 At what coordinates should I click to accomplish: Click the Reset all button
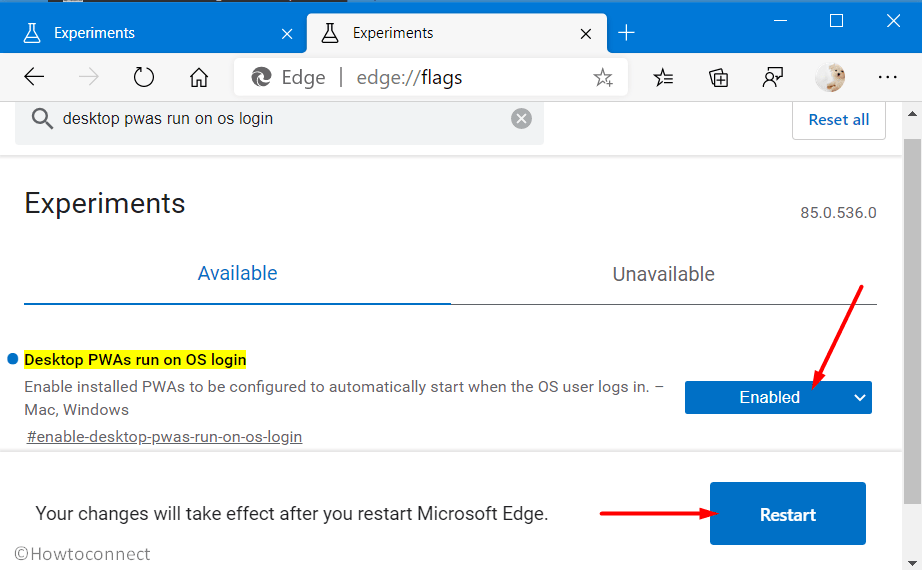(x=839, y=120)
